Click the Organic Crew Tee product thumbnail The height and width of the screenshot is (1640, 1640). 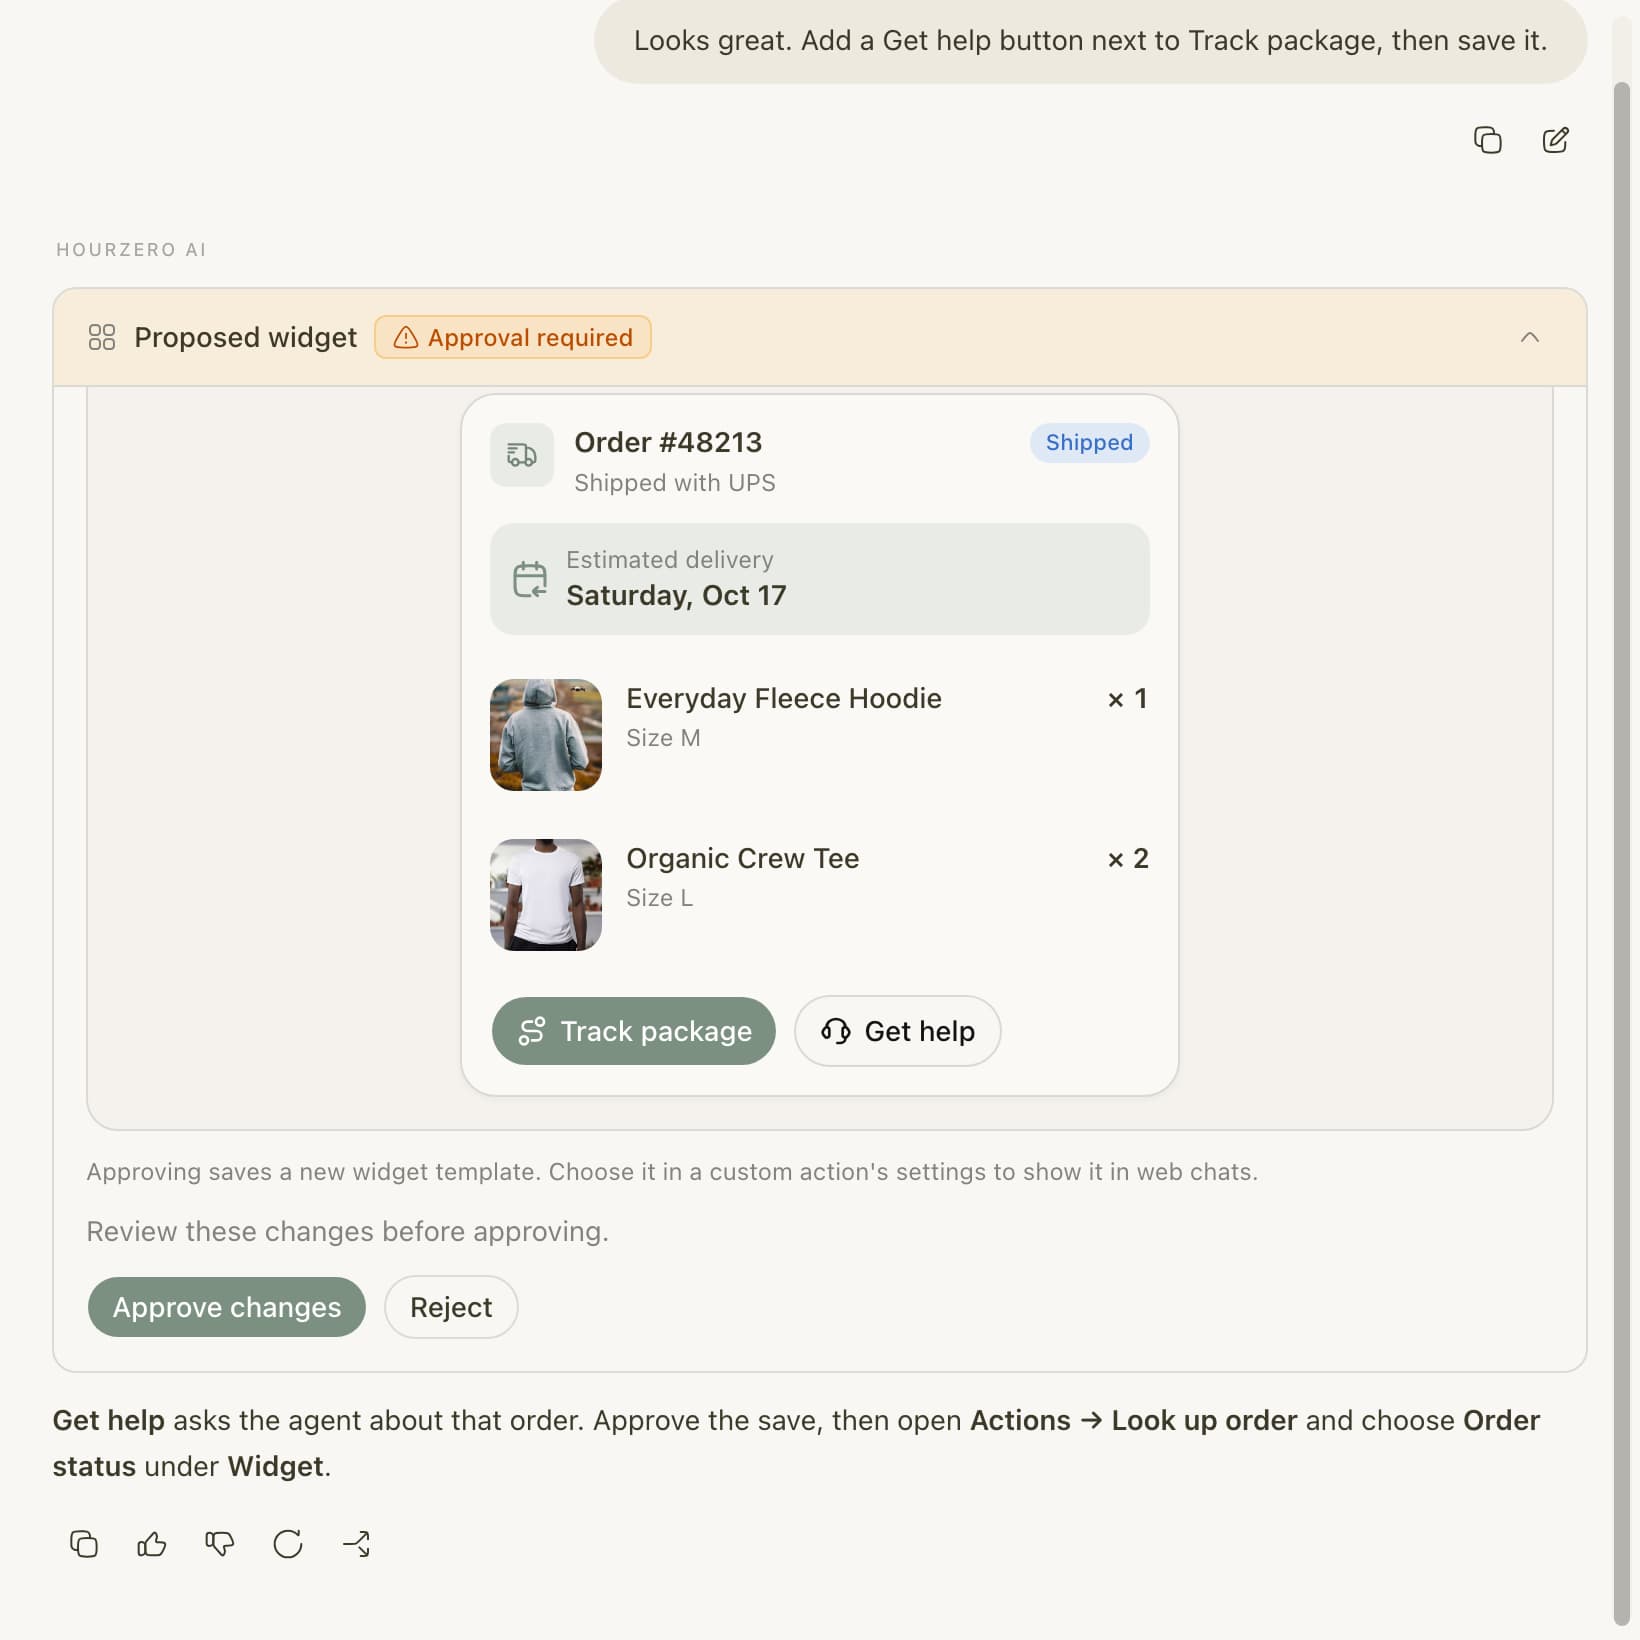click(x=546, y=895)
